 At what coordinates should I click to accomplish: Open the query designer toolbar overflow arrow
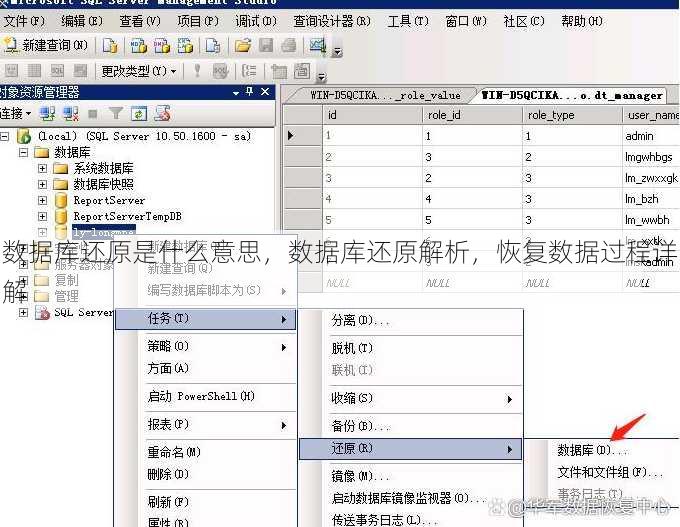pyautogui.click(x=321, y=77)
